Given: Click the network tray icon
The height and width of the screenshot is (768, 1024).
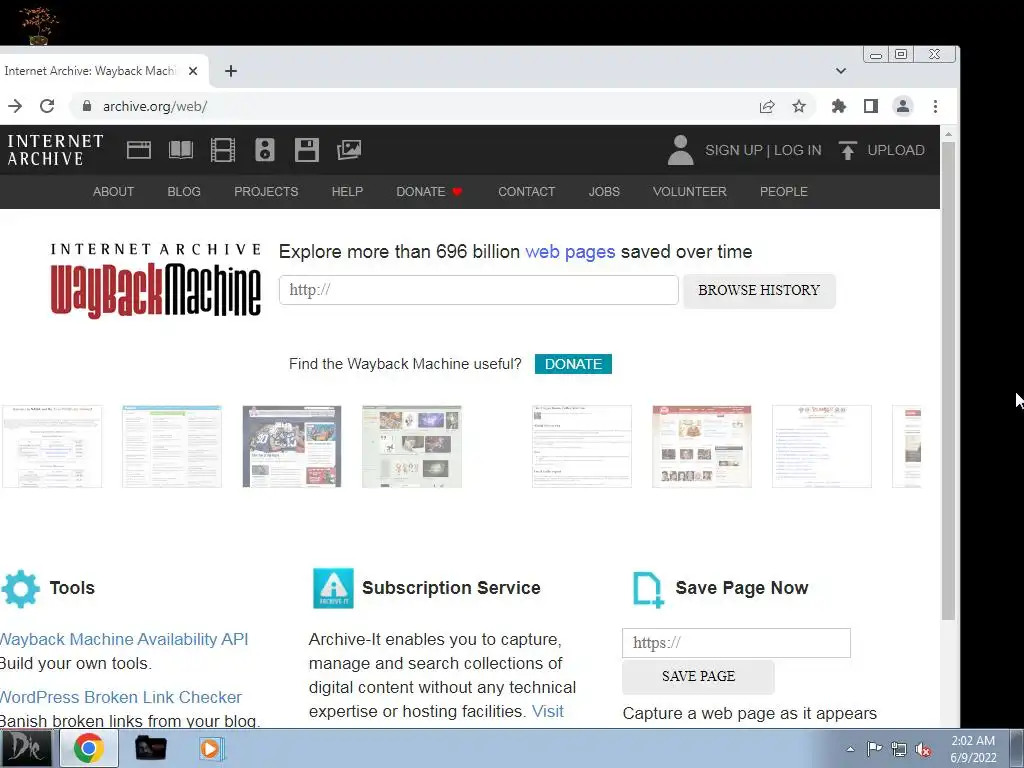Looking at the screenshot, I should pos(899,750).
